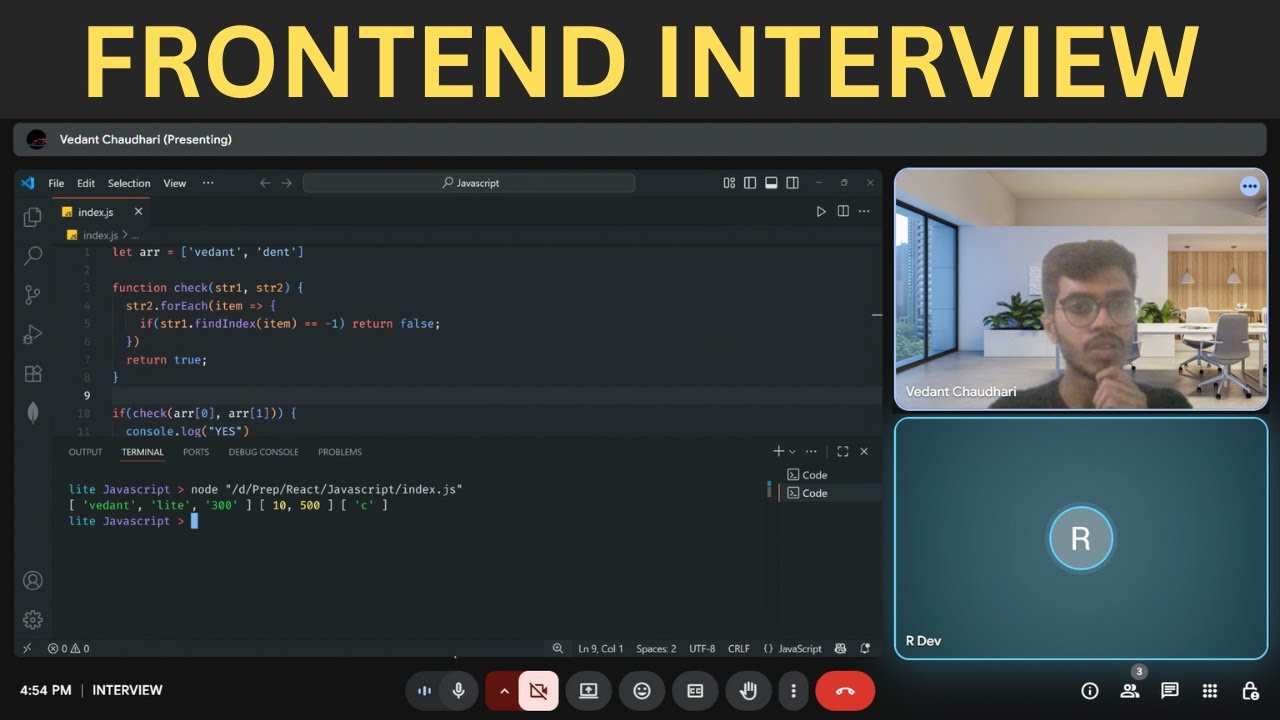This screenshot has height=720, width=1280.
Task: Open the Search icon in VS Code sidebar
Action: (32, 255)
